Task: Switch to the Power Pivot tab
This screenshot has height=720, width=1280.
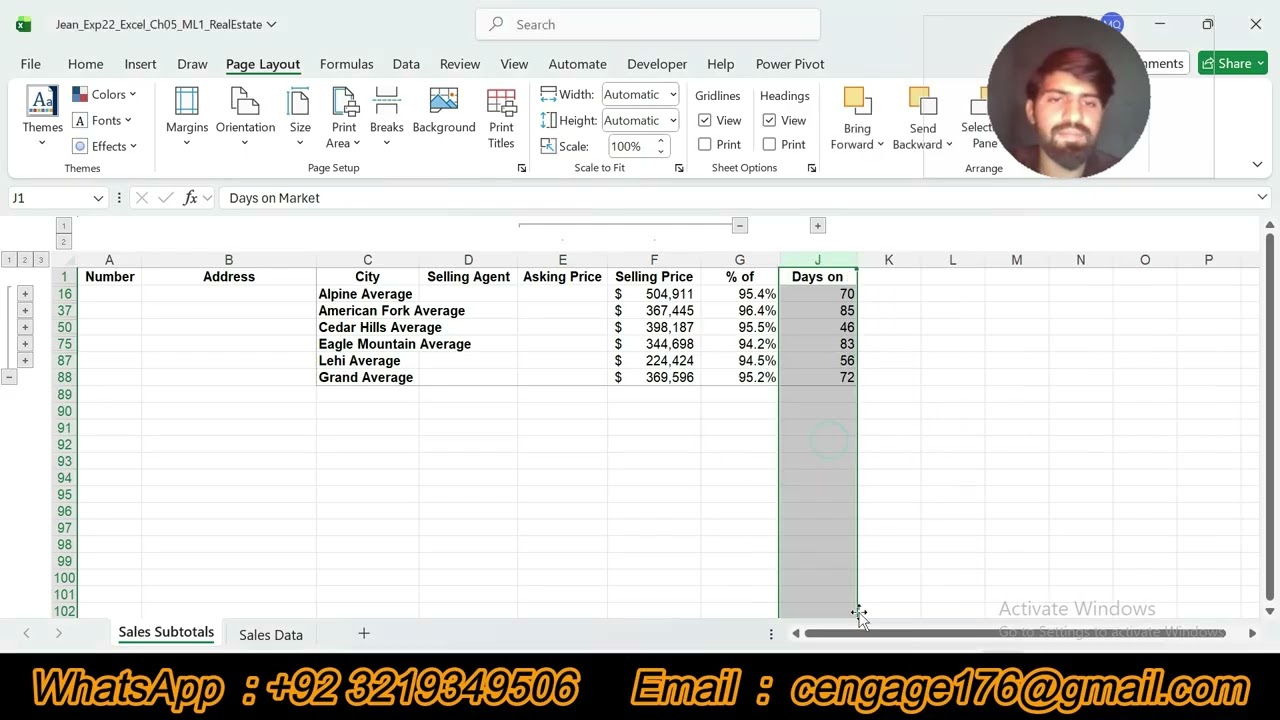Action: click(x=790, y=64)
